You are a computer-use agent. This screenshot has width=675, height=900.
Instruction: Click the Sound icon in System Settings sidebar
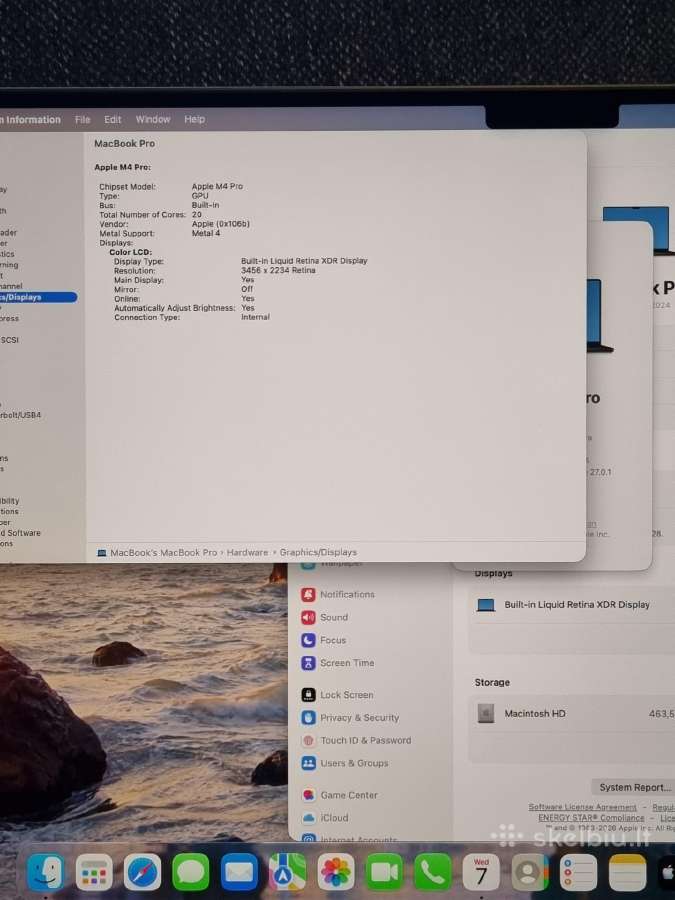click(308, 618)
